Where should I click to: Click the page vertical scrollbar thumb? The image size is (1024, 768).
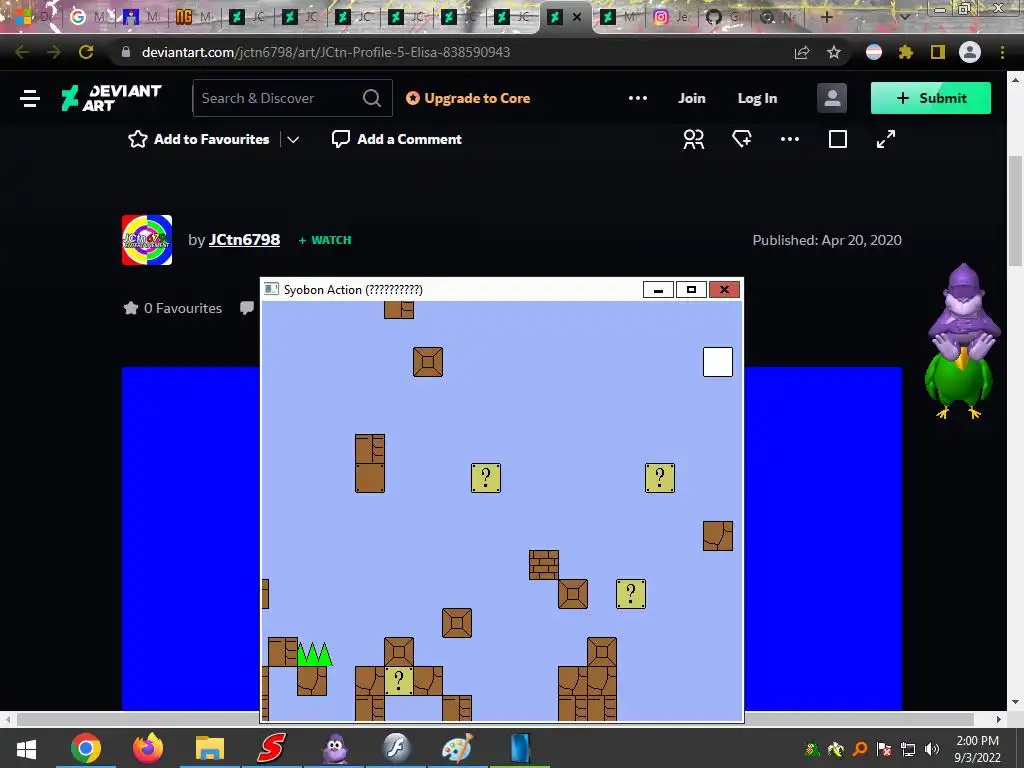coord(1016,210)
